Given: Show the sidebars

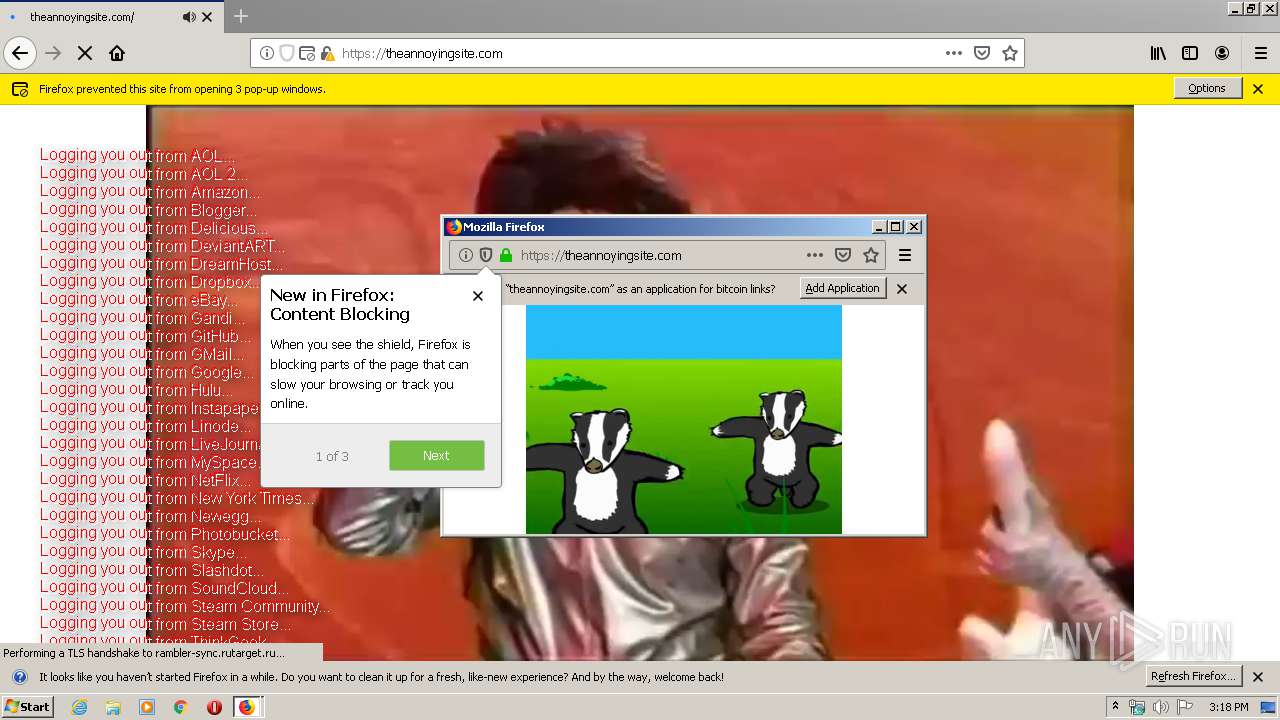Looking at the screenshot, I should 1190,53.
